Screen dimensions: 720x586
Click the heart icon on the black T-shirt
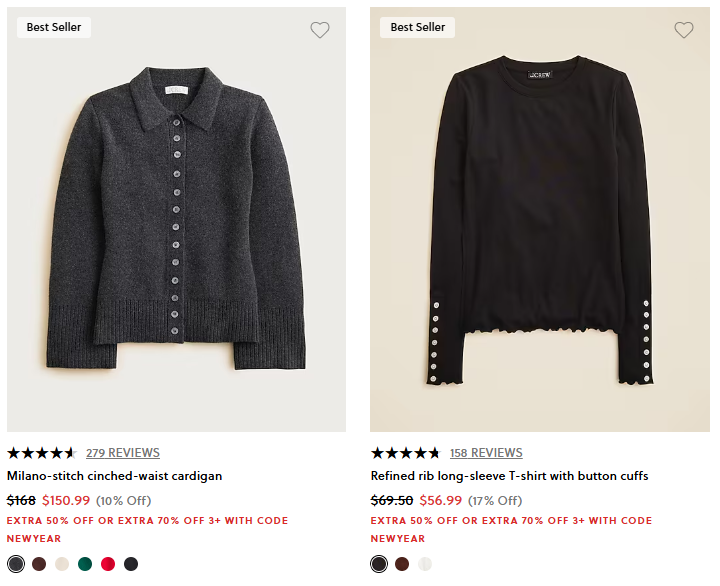click(x=684, y=30)
